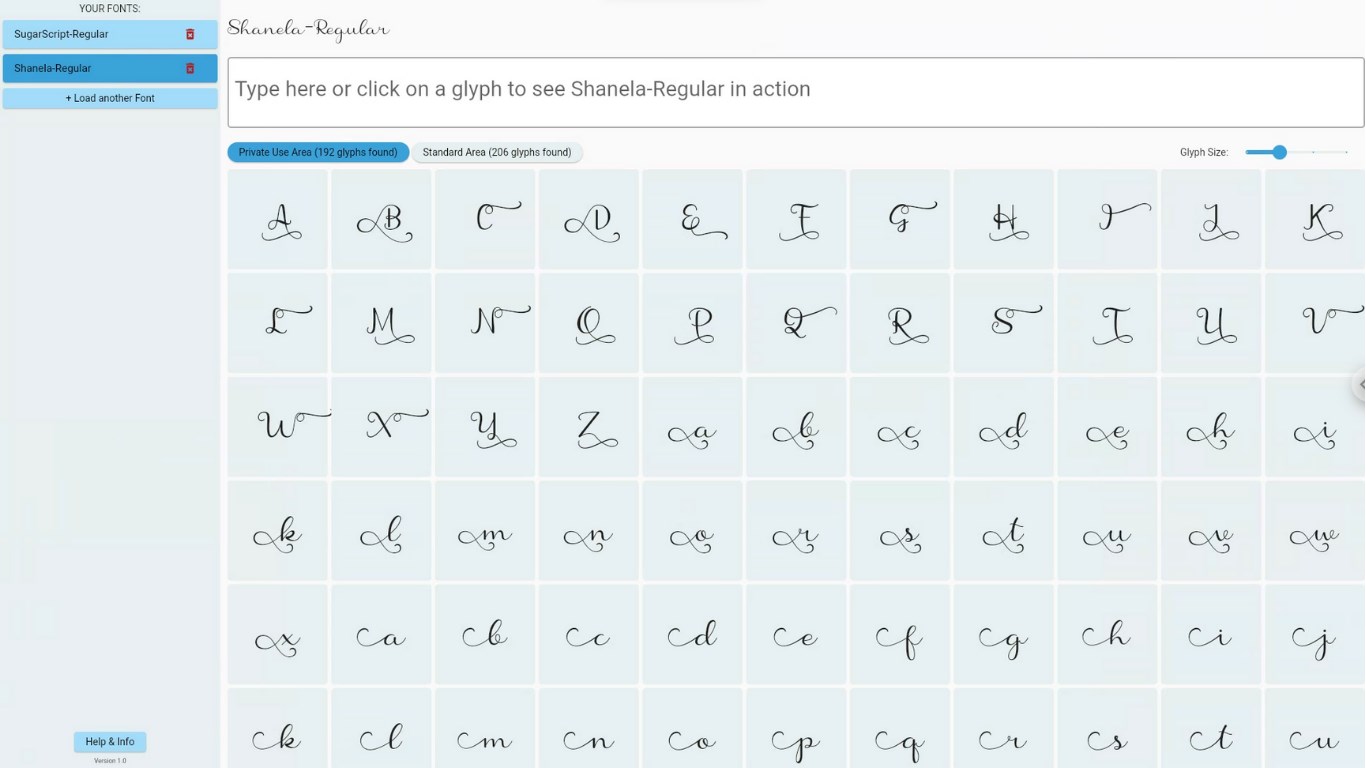Select the swash capital B glyph
Image resolution: width=1366 pixels, height=768 pixels.
coord(382,219)
